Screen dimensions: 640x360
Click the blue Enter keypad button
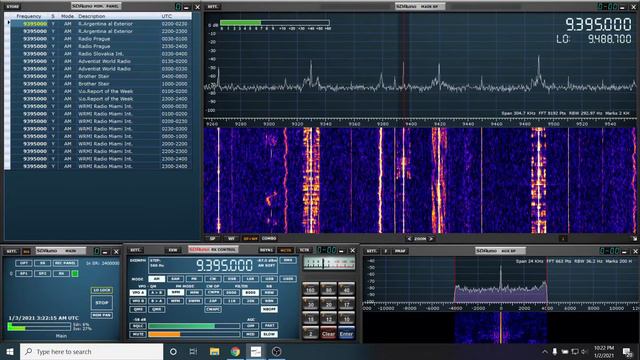click(346, 333)
